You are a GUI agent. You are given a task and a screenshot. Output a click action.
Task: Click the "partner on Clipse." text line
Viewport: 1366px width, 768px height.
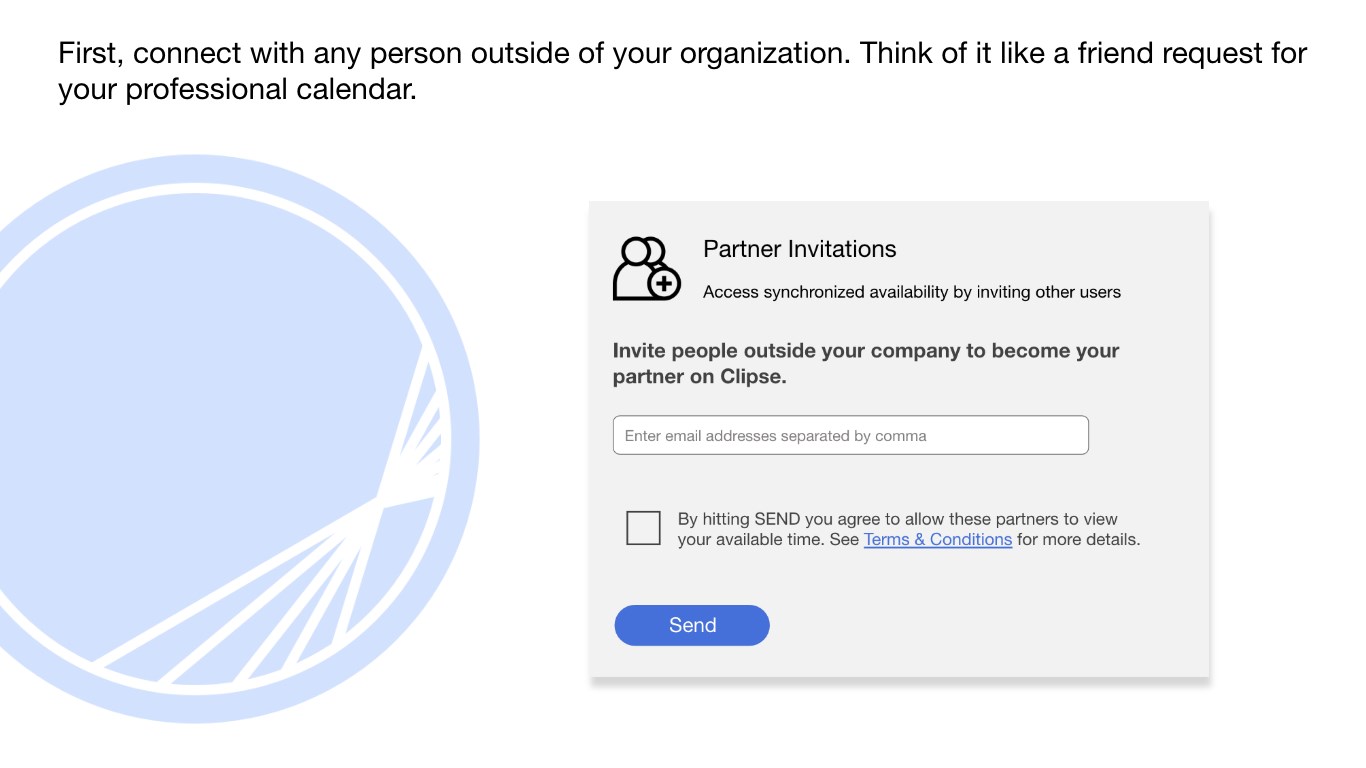pyautogui.click(x=699, y=377)
